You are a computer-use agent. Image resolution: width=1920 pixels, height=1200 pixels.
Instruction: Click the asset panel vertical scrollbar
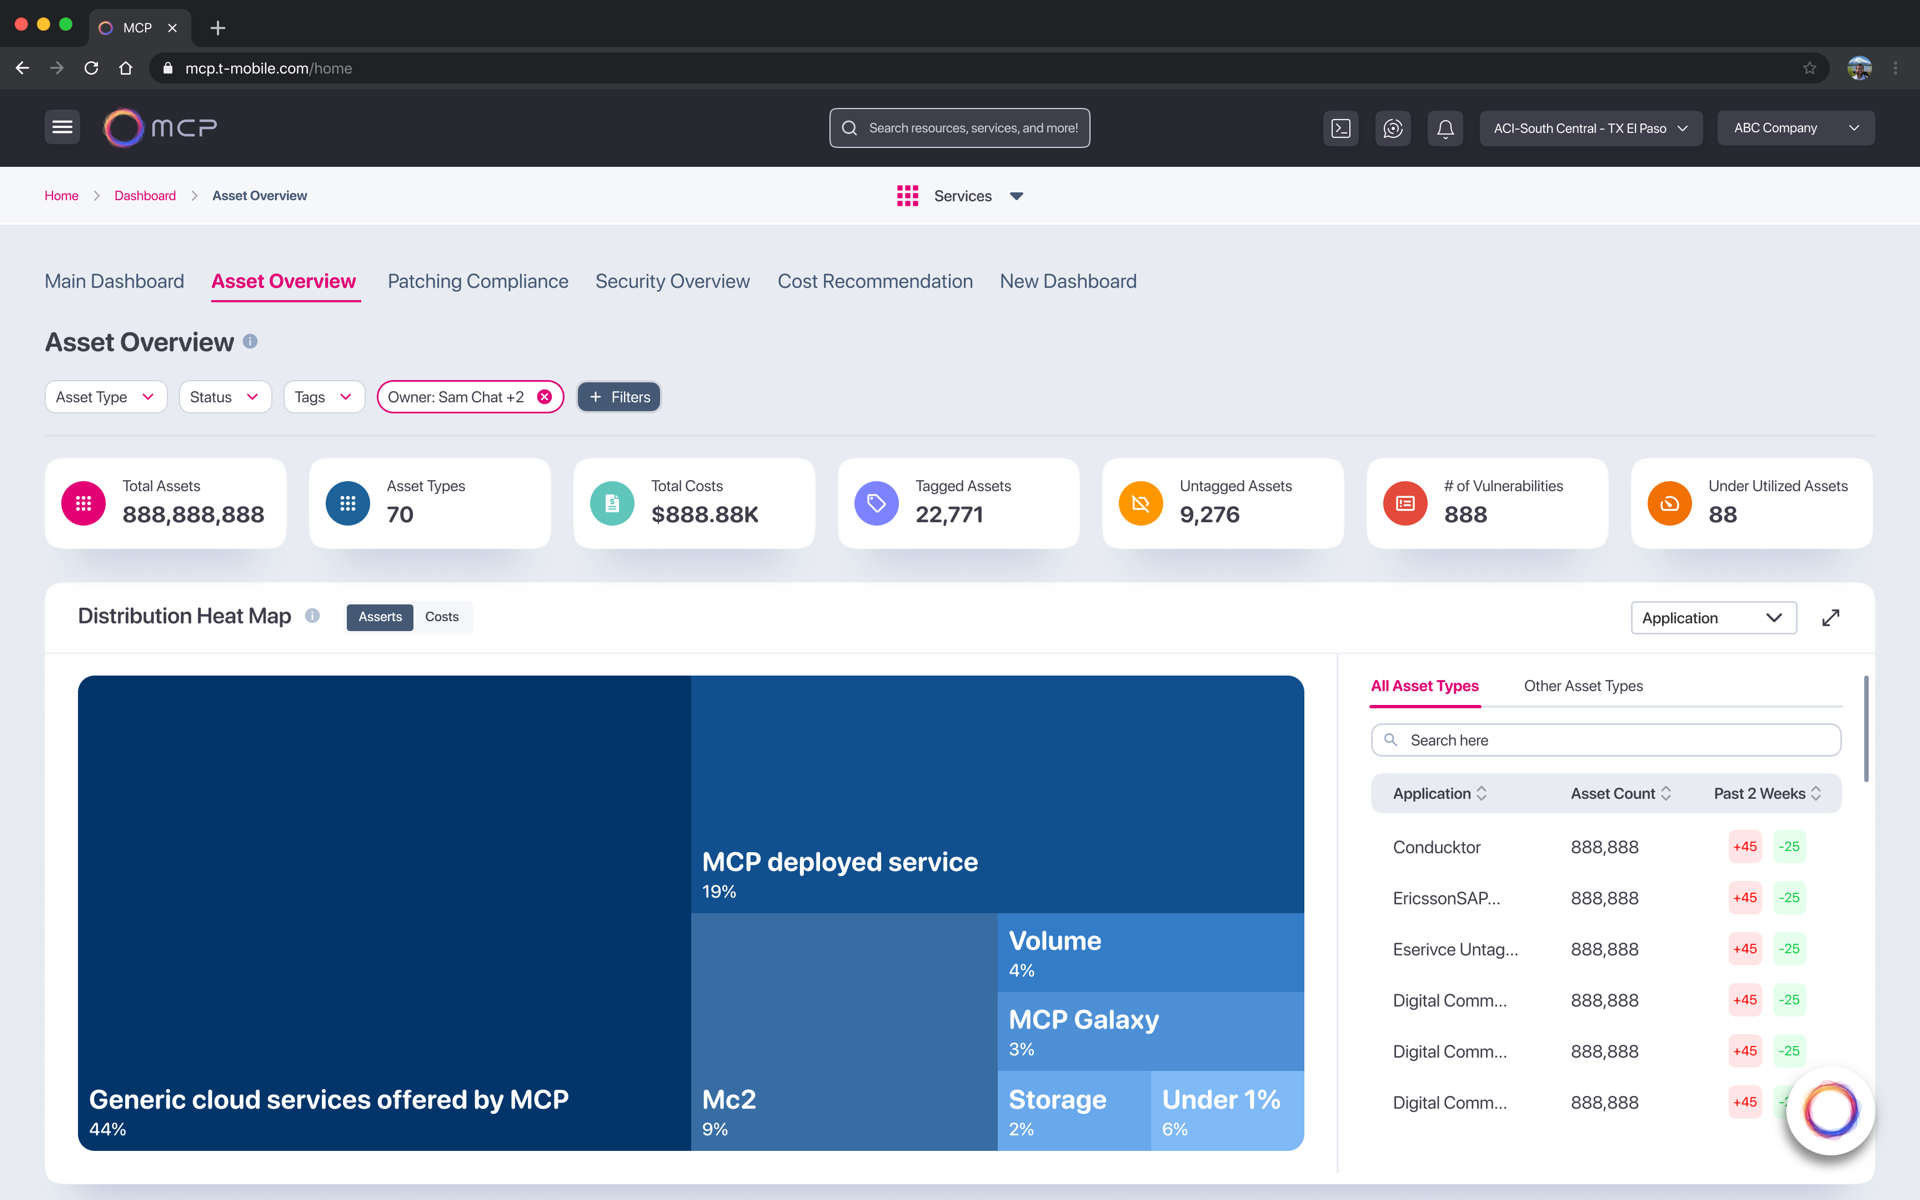coord(1866,728)
